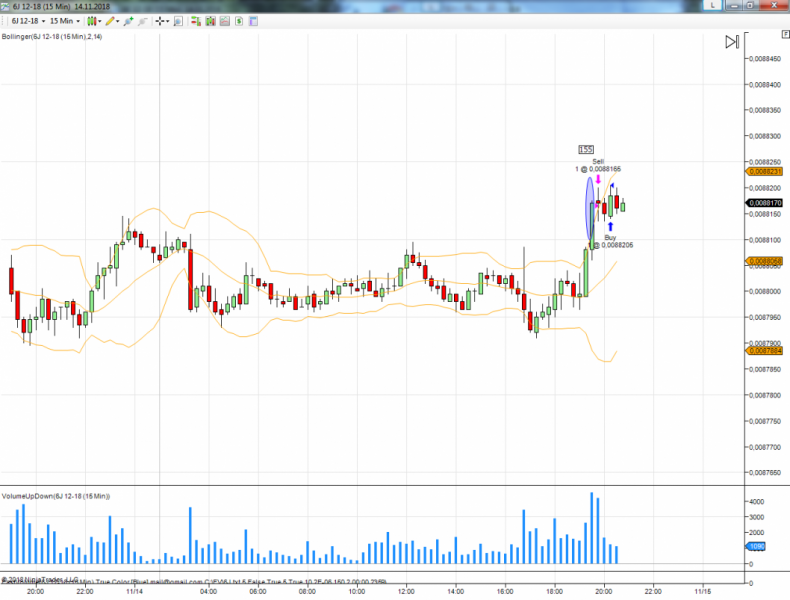Click the tallest volume bar near 19:30

click(591, 528)
